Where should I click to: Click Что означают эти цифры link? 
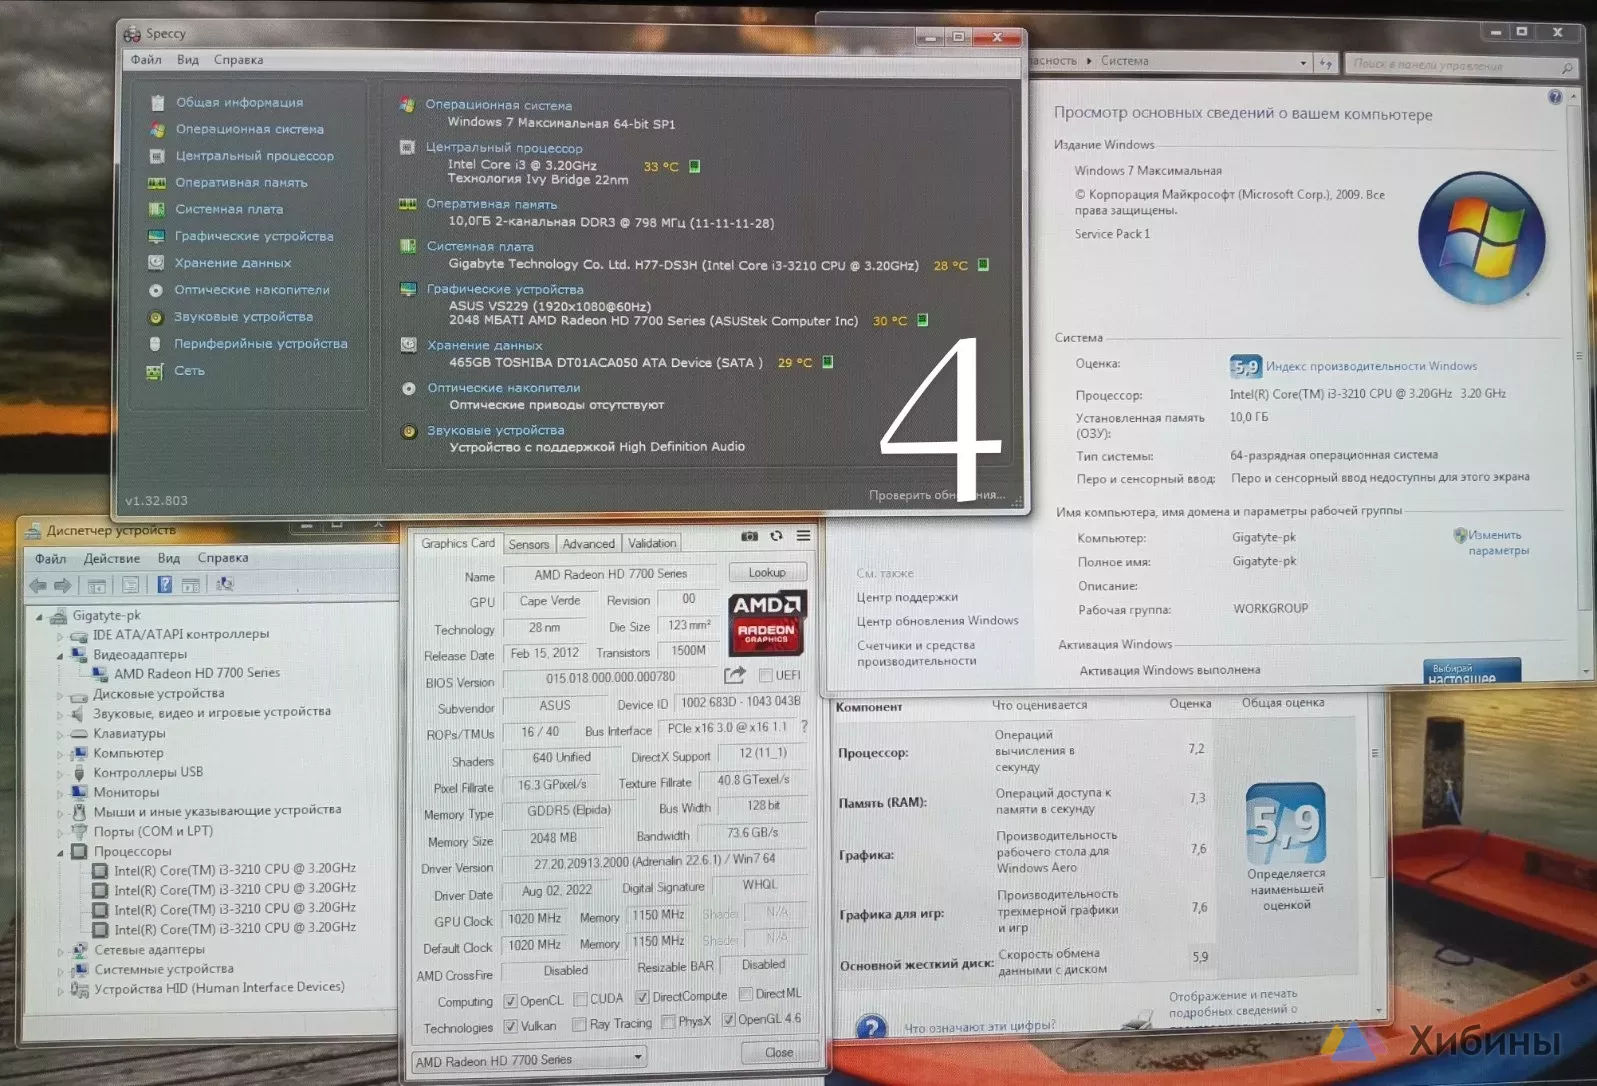click(979, 1026)
